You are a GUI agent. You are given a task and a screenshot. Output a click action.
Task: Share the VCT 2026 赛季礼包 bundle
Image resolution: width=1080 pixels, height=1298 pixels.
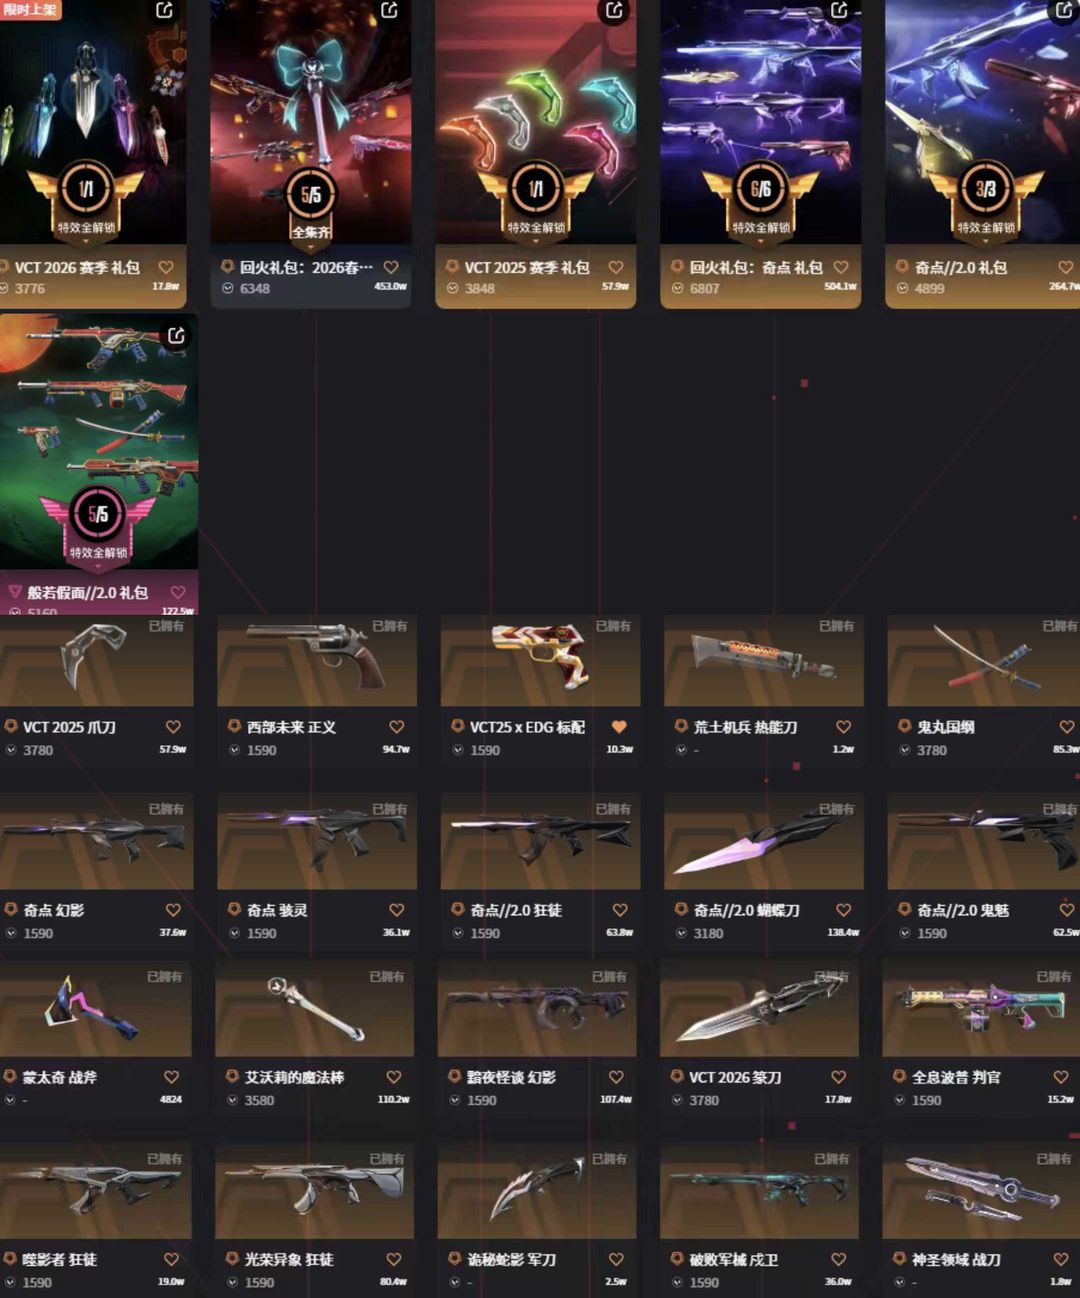coord(165,10)
